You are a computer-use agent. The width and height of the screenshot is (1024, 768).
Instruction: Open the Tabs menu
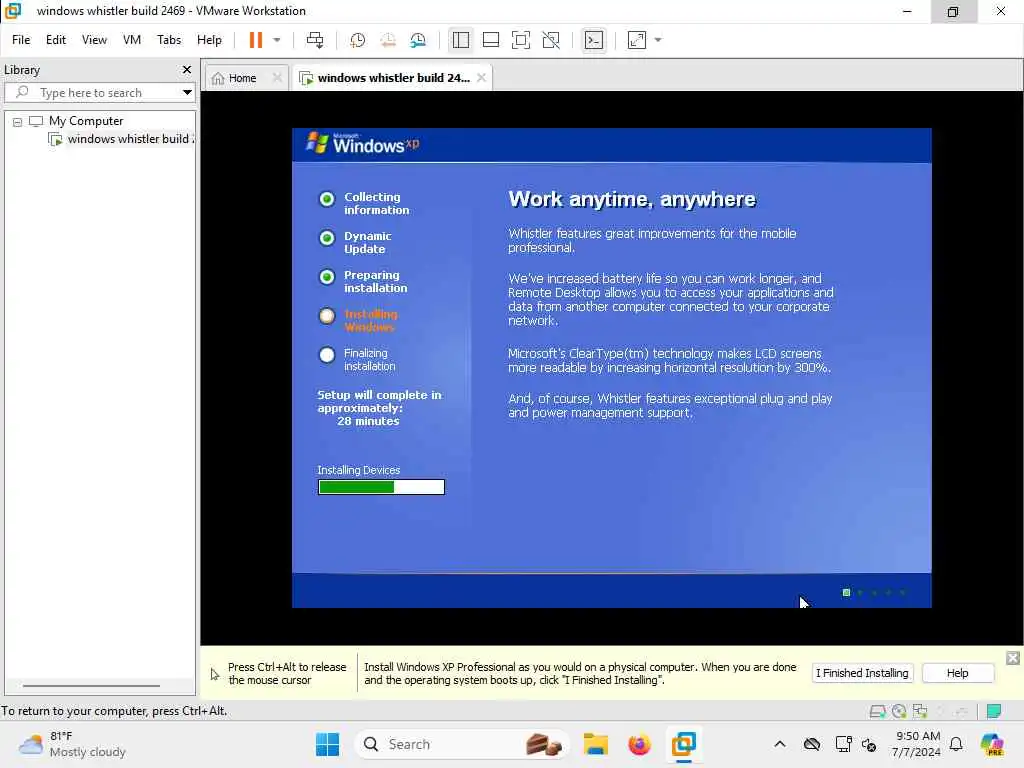coord(168,40)
